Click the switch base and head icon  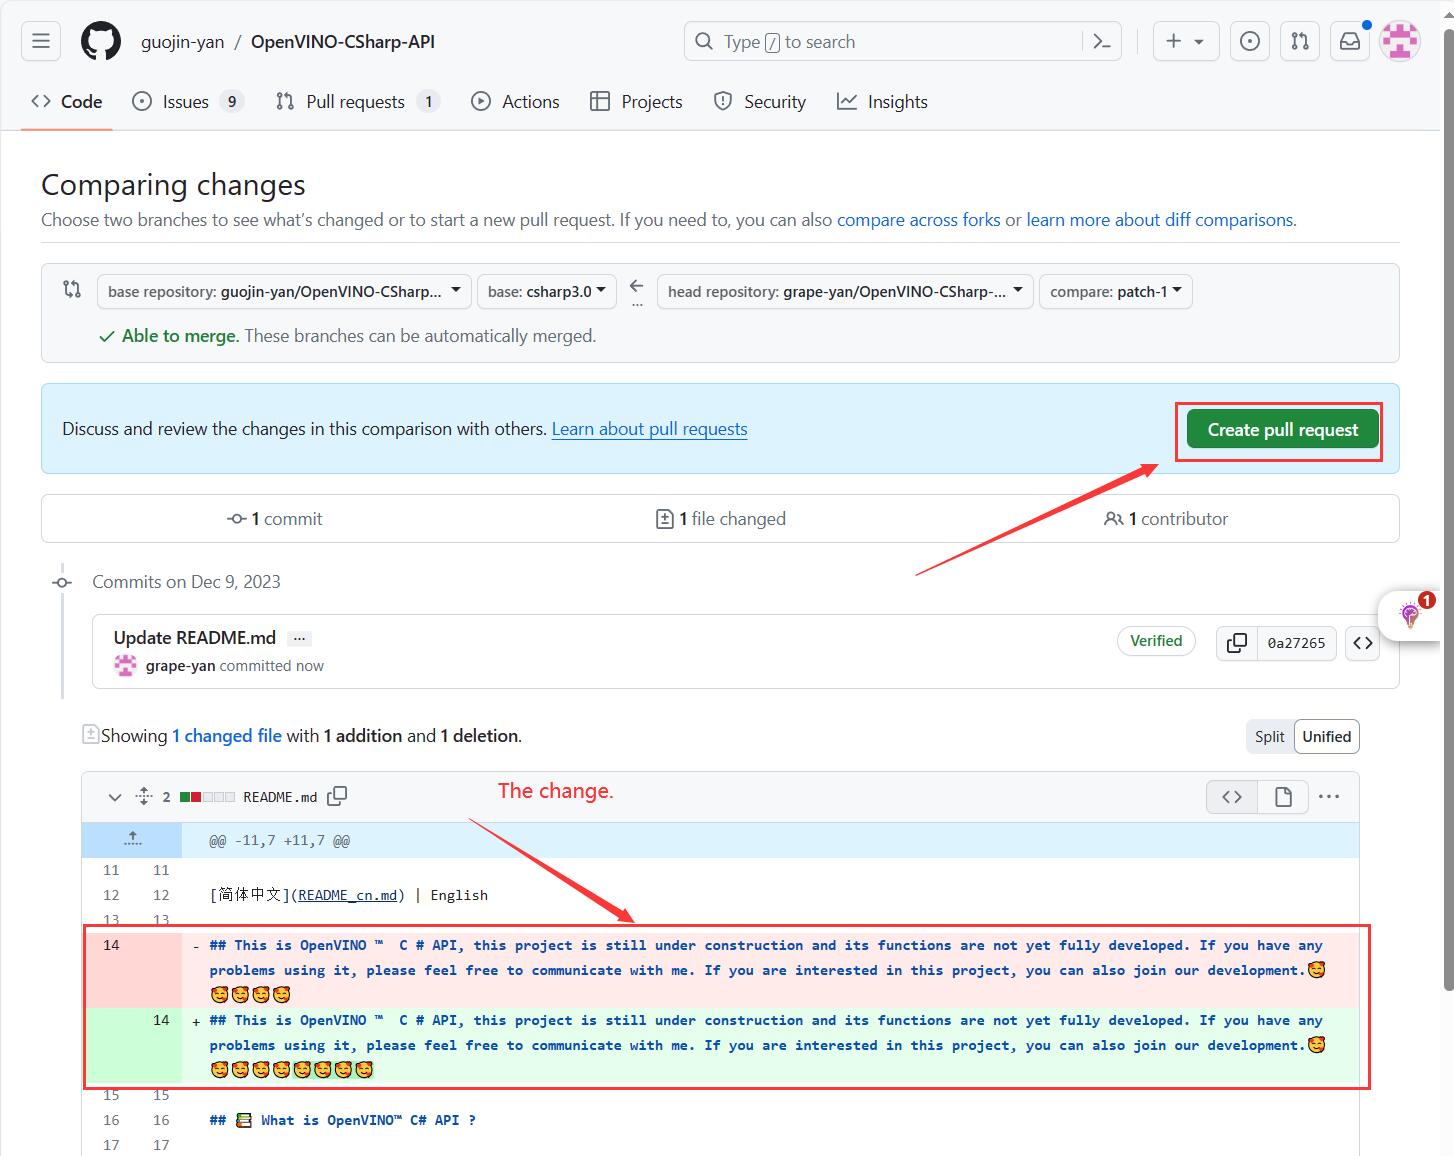pyautogui.click(x=72, y=290)
